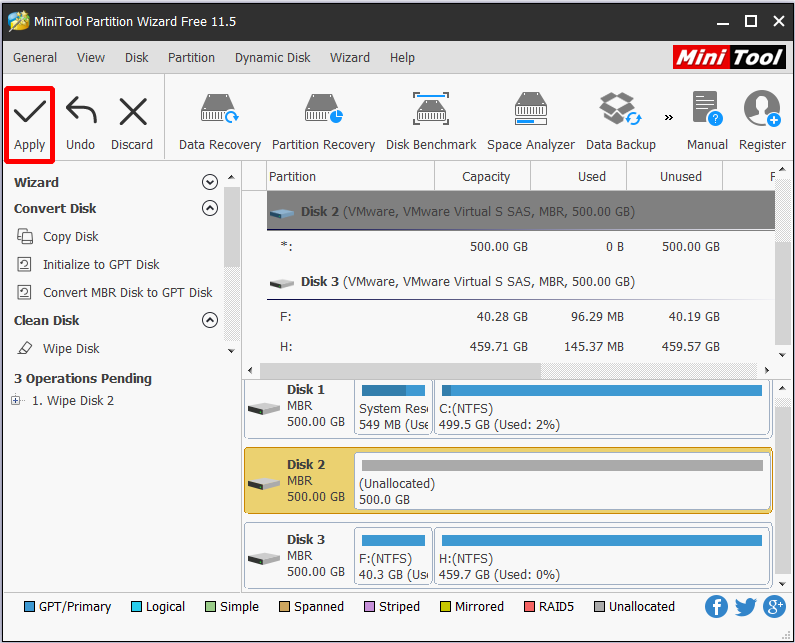Click the GPT/Primary blue legend swatch
This screenshot has width=795, height=643.
[29, 607]
